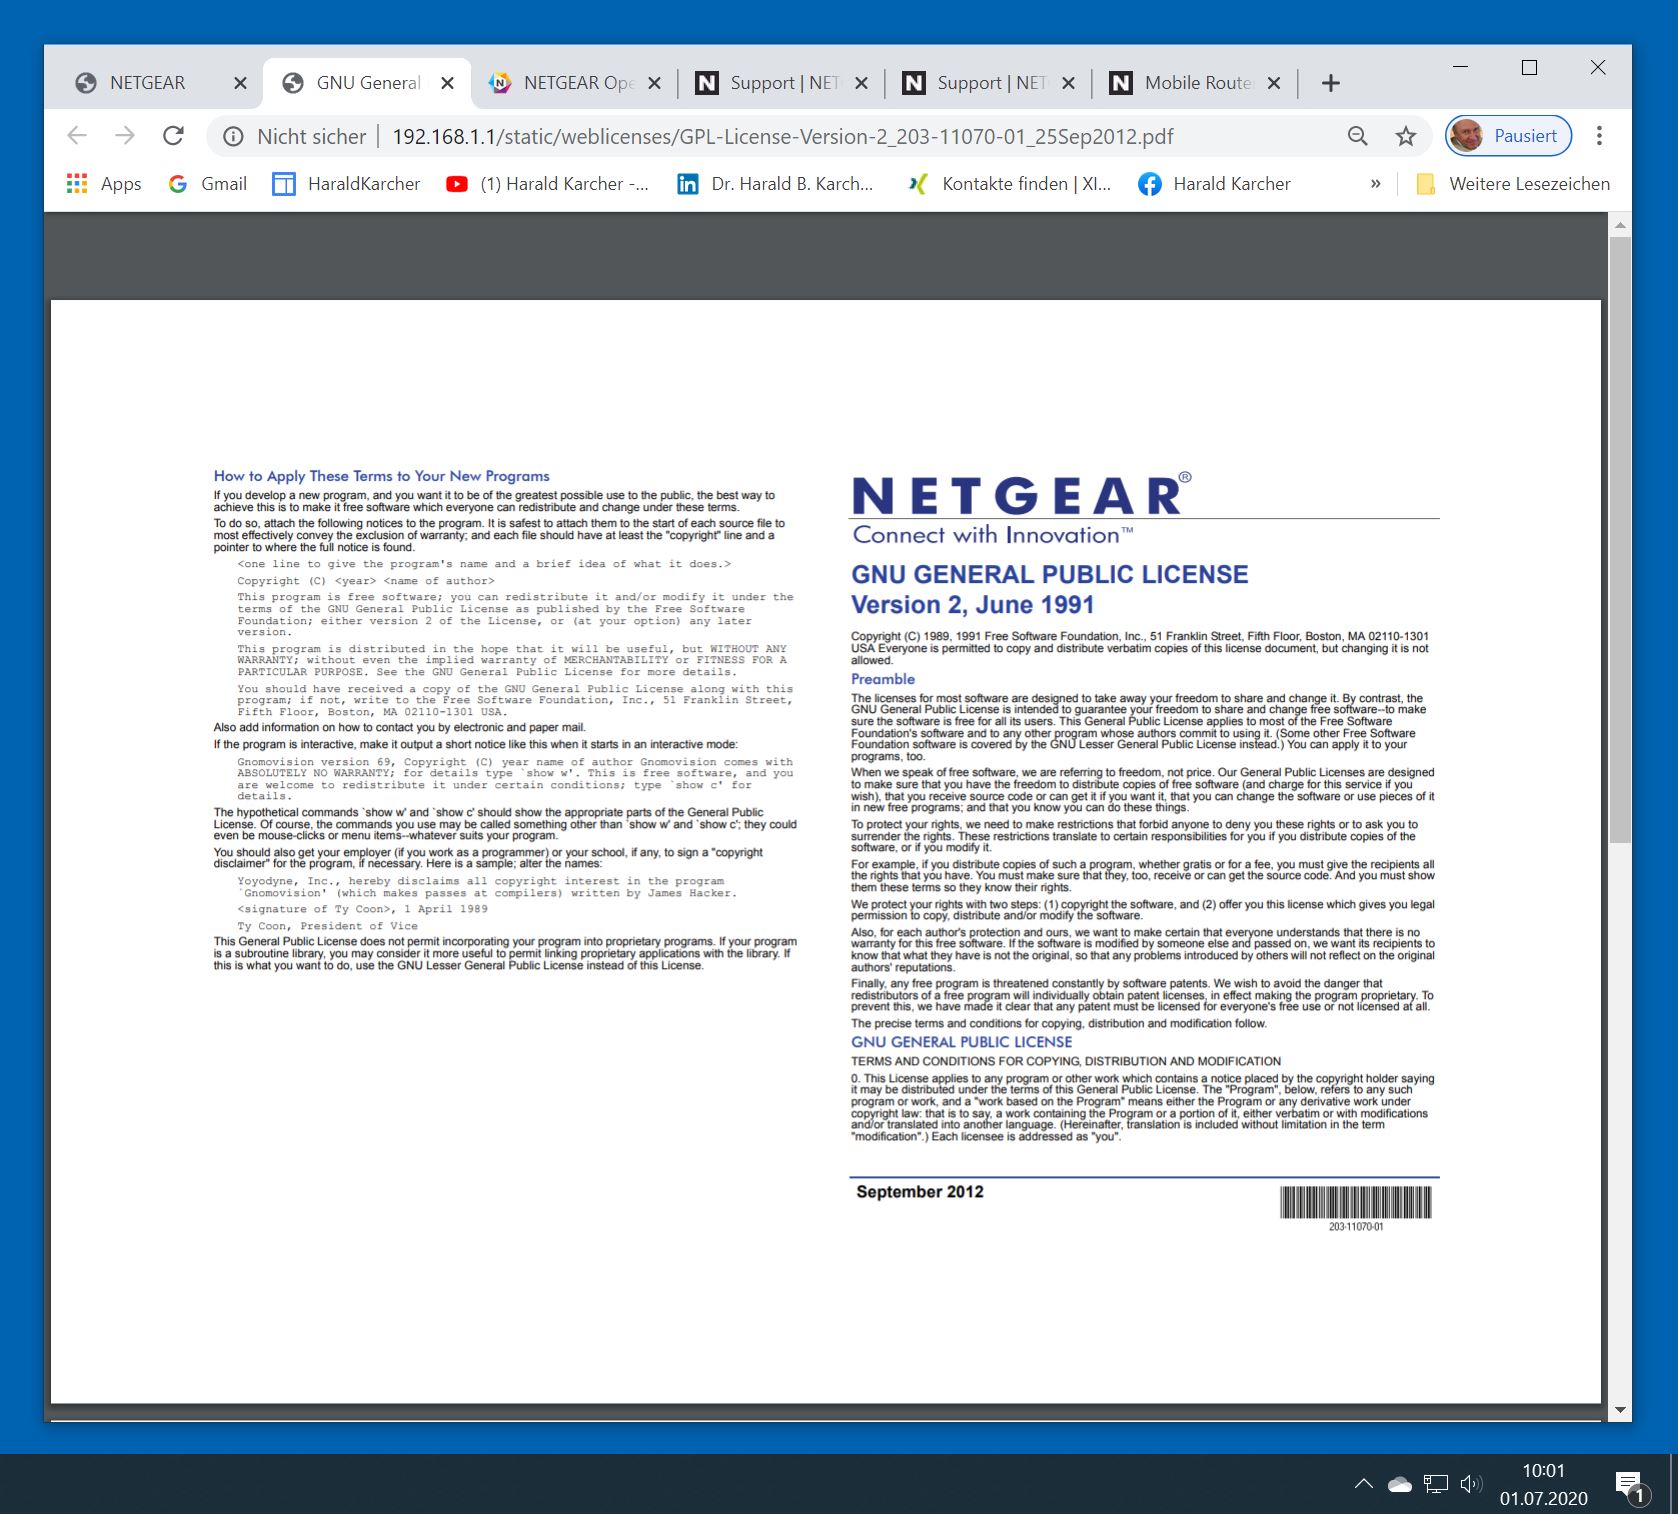Select the GNU General tab
Viewport: 1678px width, 1514px height.
368,83
